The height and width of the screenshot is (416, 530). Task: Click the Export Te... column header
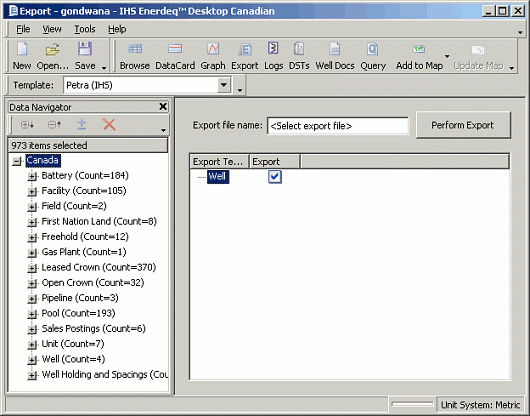point(219,162)
